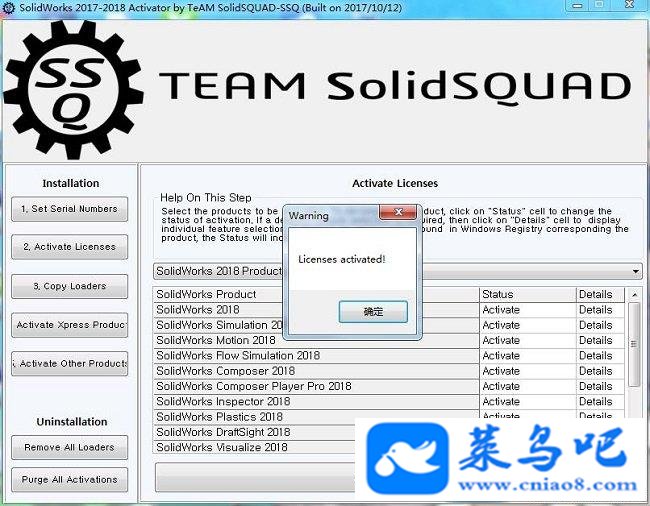Image resolution: width=650 pixels, height=506 pixels.
Task: Open Details for Composer Player Pro 2018
Action: click(x=600, y=387)
